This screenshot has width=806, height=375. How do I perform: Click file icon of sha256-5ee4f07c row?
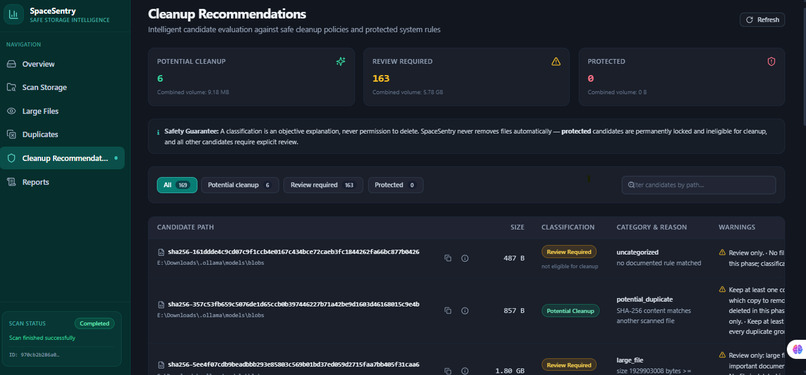160,365
